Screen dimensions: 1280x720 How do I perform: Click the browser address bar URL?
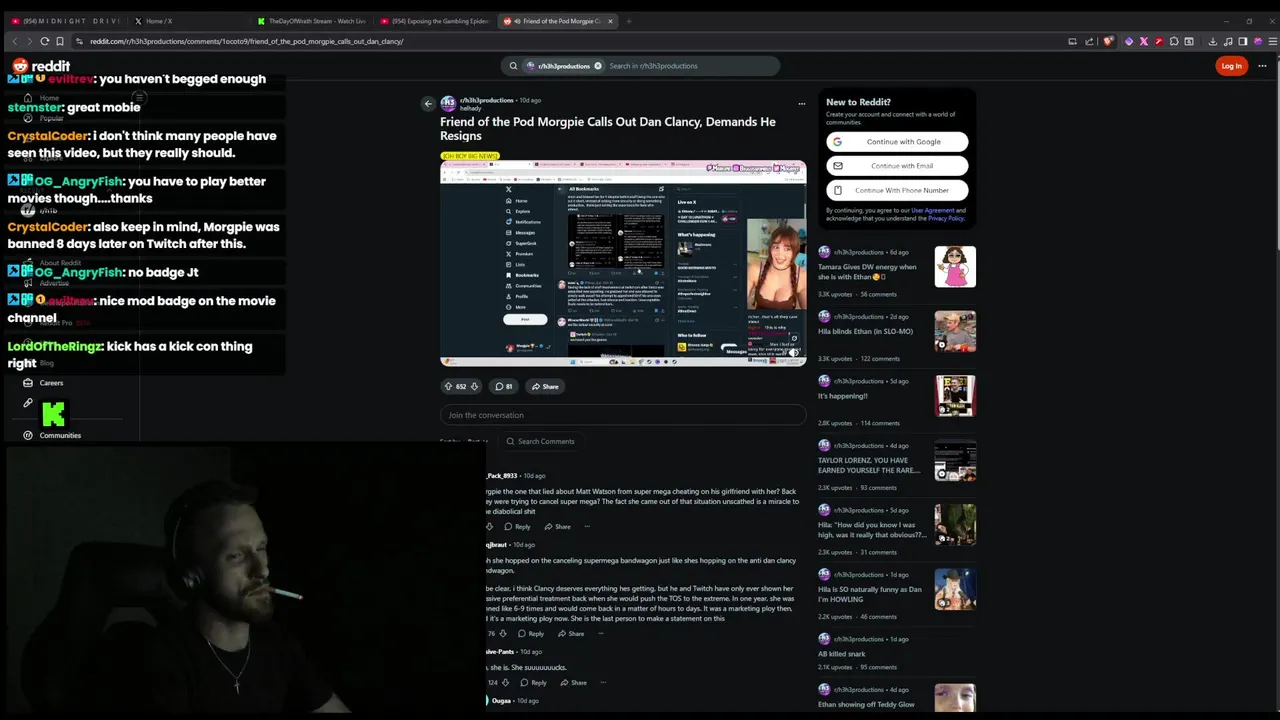click(246, 41)
